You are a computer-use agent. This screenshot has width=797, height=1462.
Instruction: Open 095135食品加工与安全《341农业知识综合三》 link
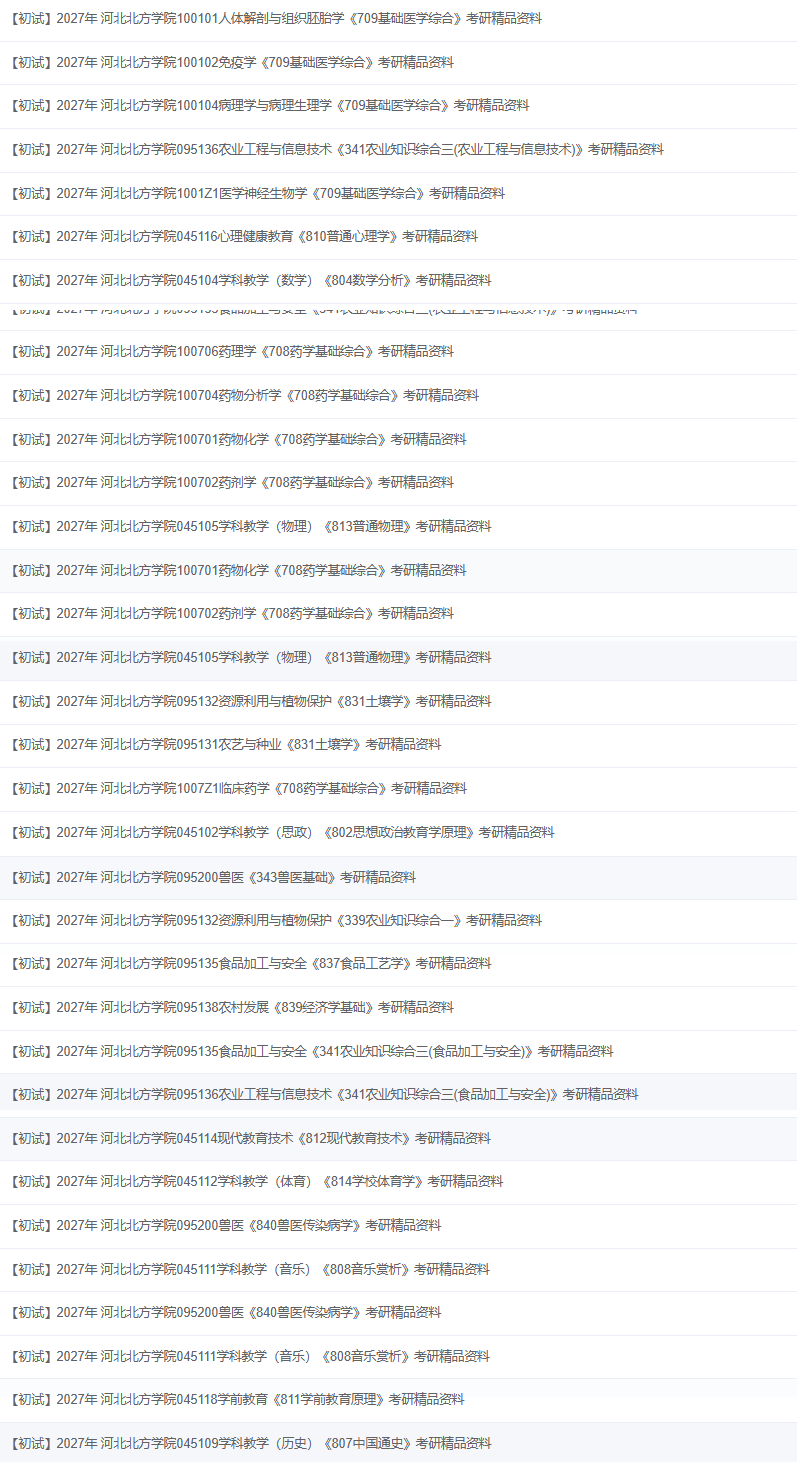coord(312,1051)
